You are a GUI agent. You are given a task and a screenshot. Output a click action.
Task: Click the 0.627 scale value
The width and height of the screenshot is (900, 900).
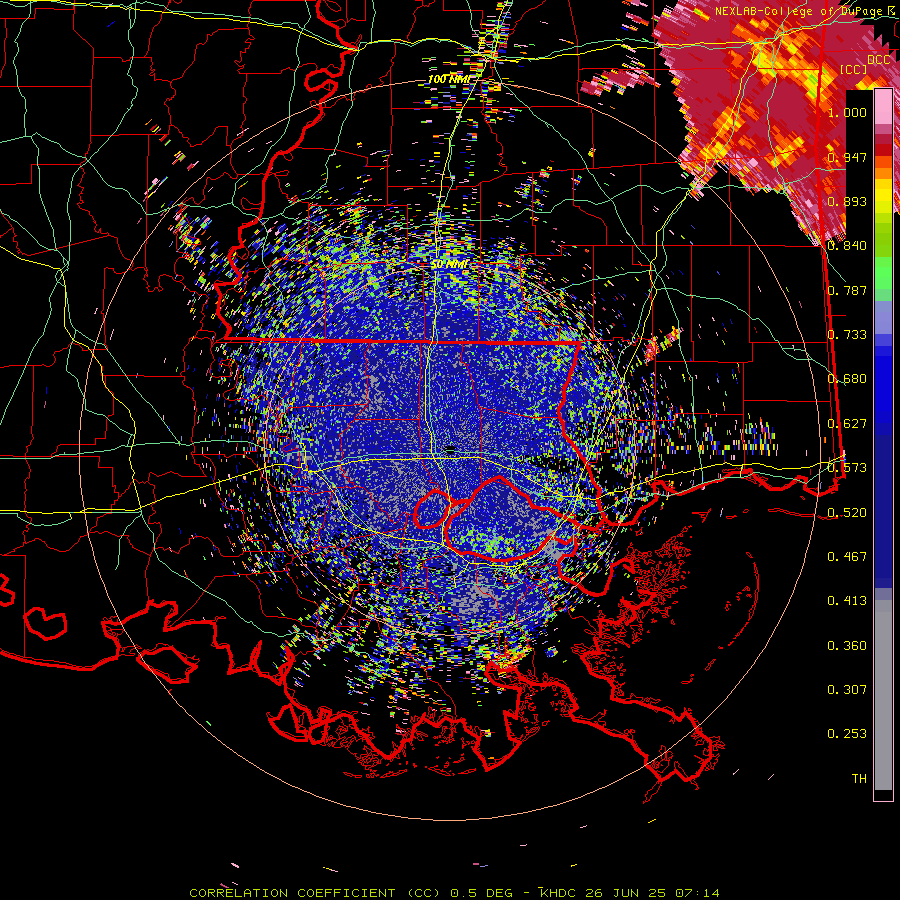coord(847,424)
